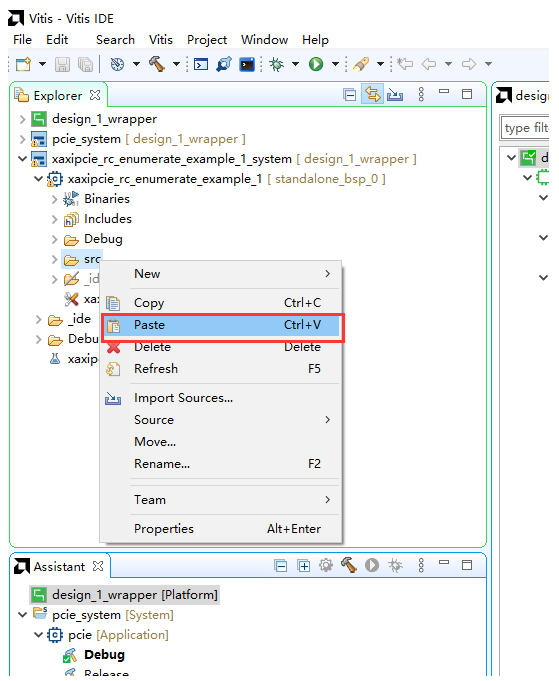Select Debug under pcie Application
559x681 pixels.
coord(104,655)
